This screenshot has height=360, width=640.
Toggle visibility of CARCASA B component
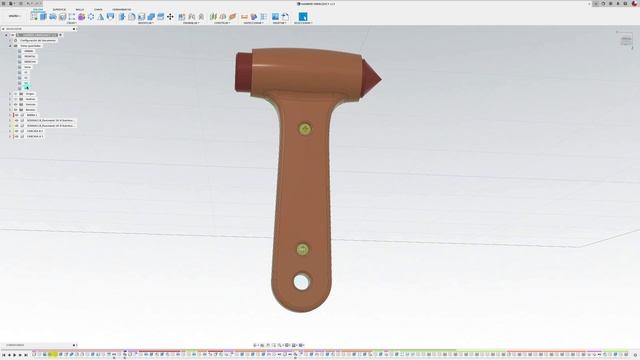pos(17,131)
